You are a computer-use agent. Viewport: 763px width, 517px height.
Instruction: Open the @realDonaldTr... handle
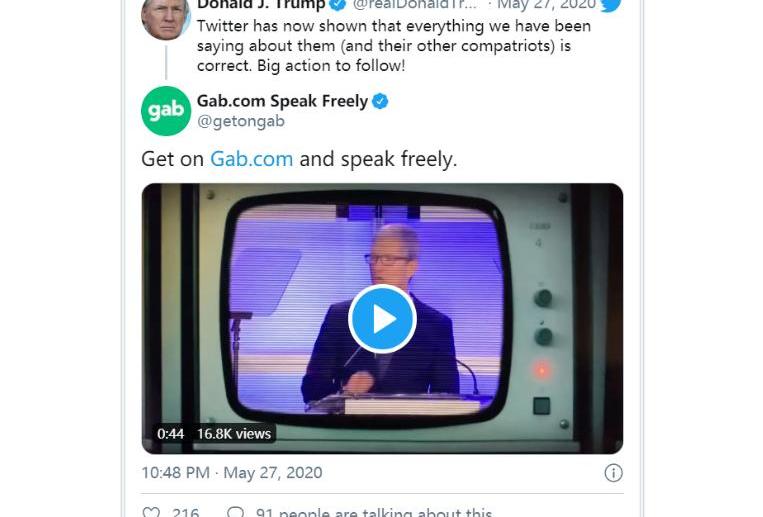click(x=414, y=5)
